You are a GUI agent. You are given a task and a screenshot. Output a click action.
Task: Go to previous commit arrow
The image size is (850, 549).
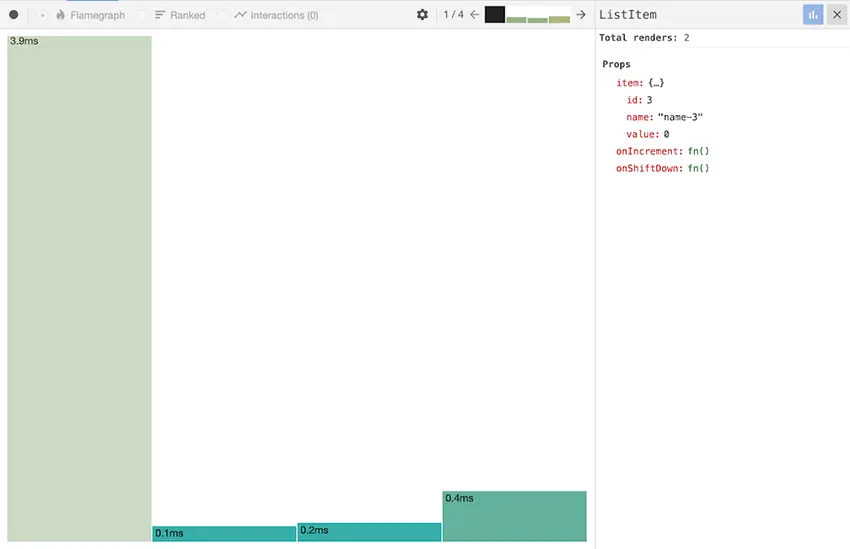coord(474,15)
